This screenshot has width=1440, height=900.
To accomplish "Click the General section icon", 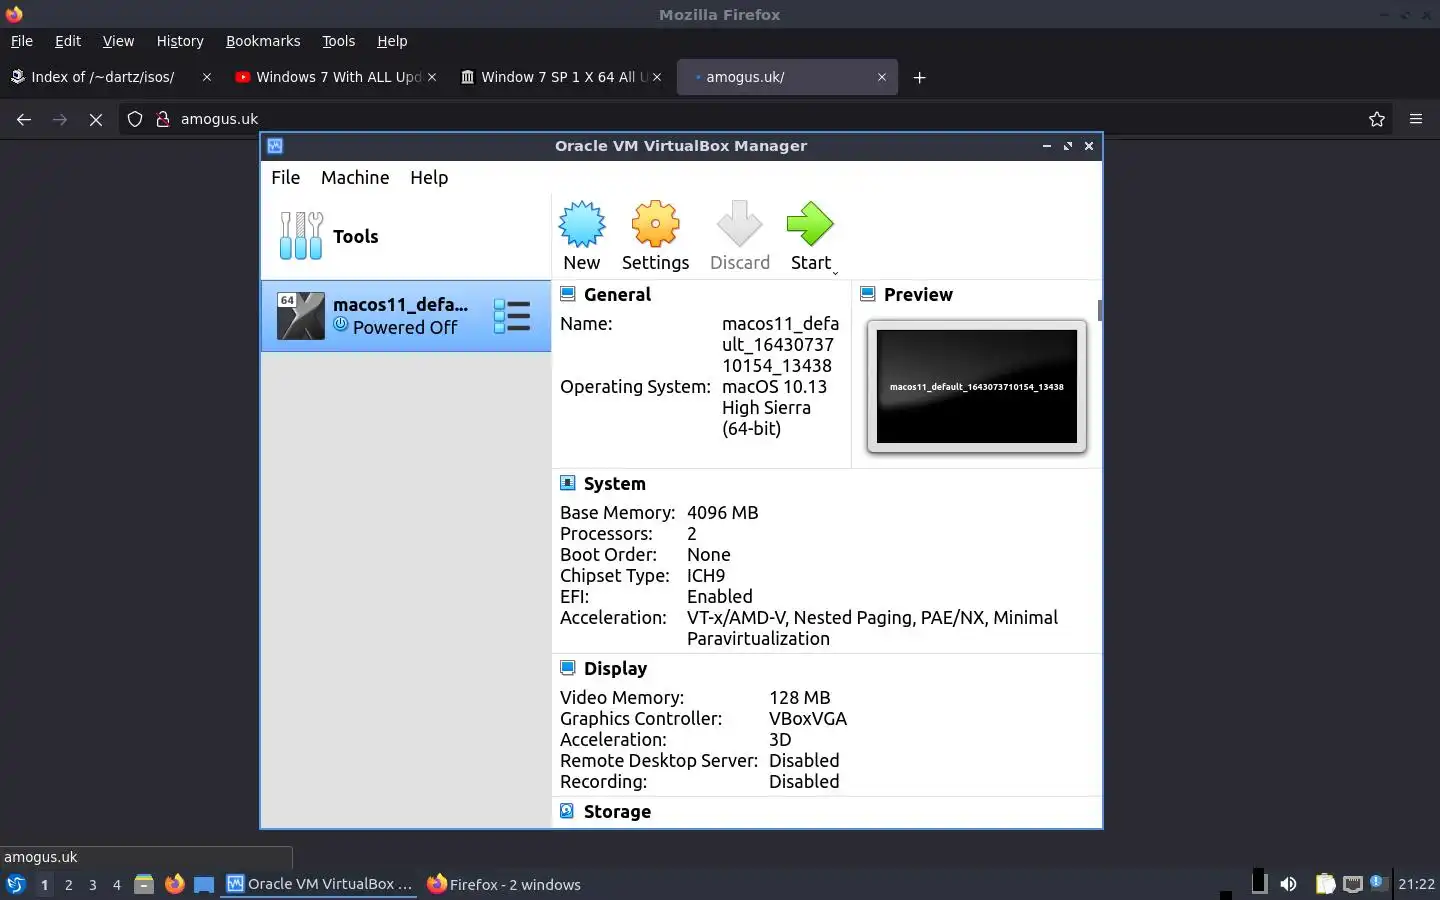I will pos(568,294).
